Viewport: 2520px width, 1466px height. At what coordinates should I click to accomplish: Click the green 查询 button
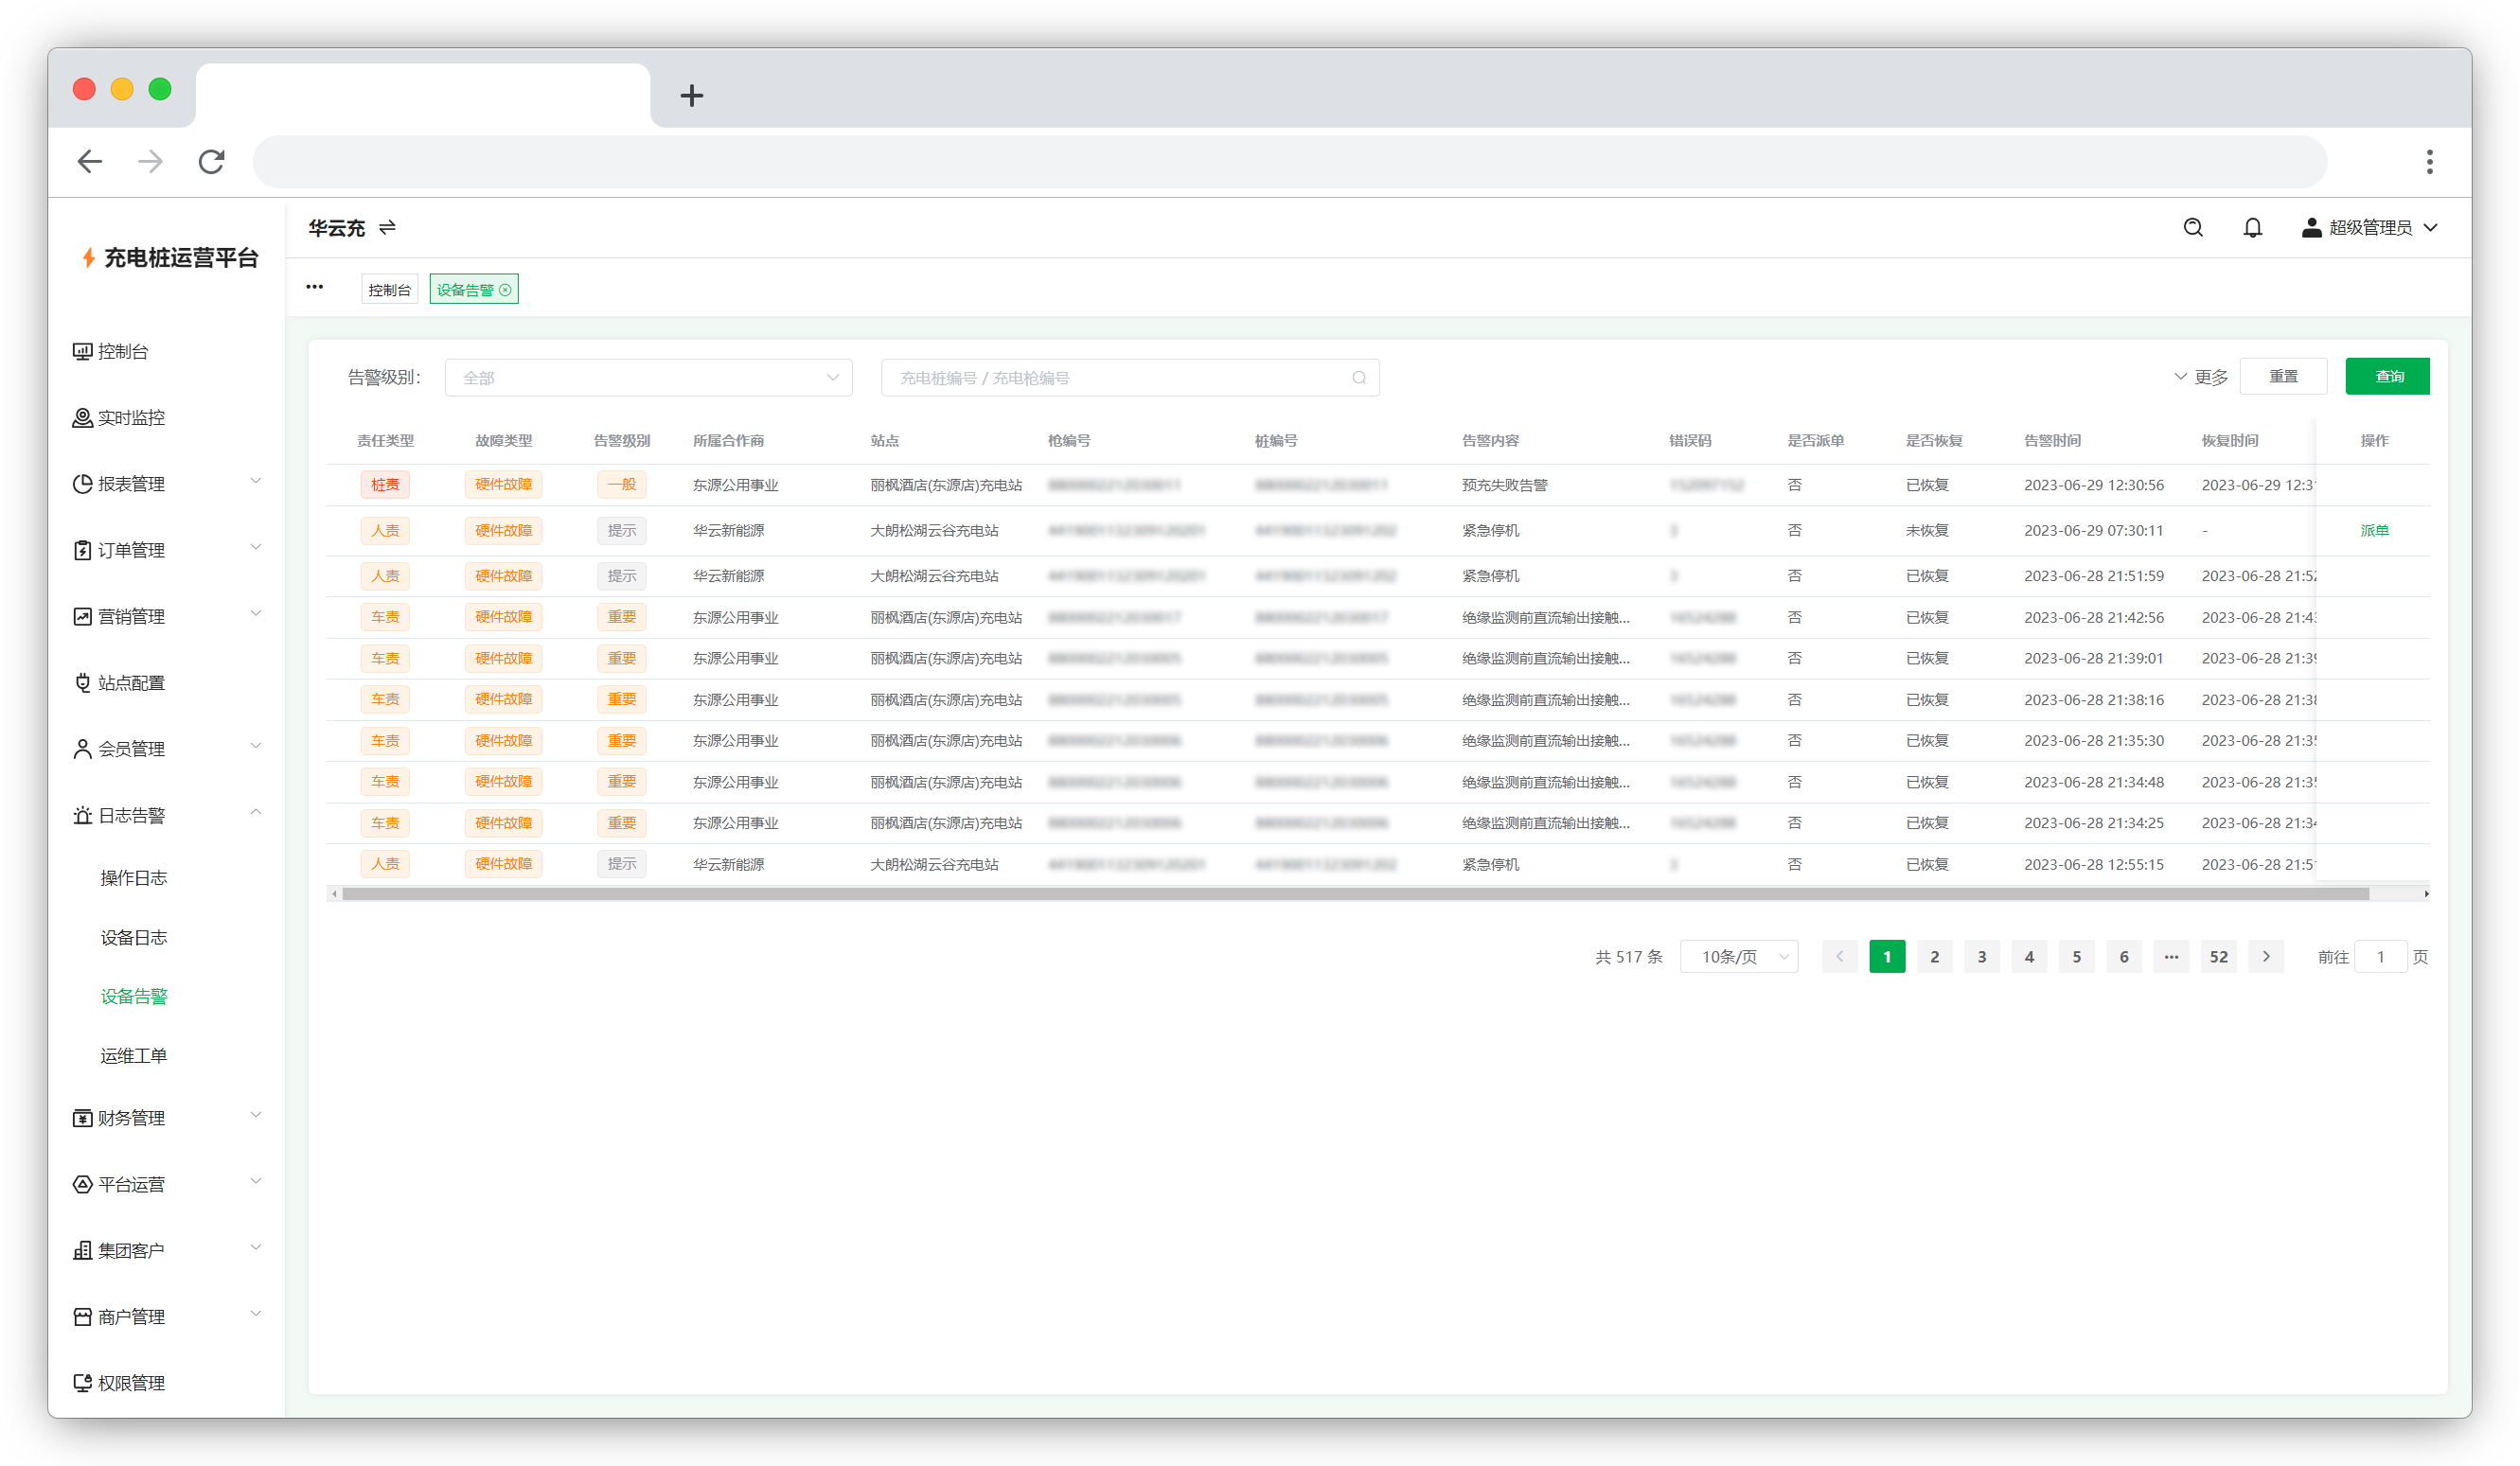(2387, 377)
